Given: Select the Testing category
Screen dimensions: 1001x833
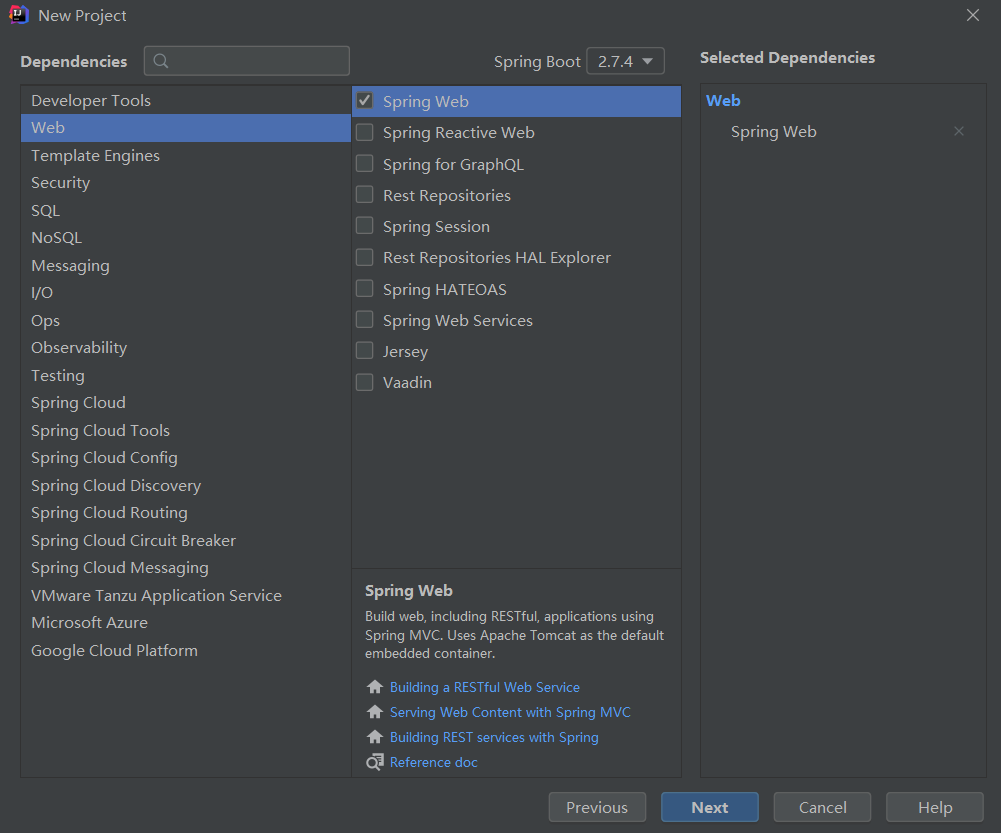Looking at the screenshot, I should 186,375.
